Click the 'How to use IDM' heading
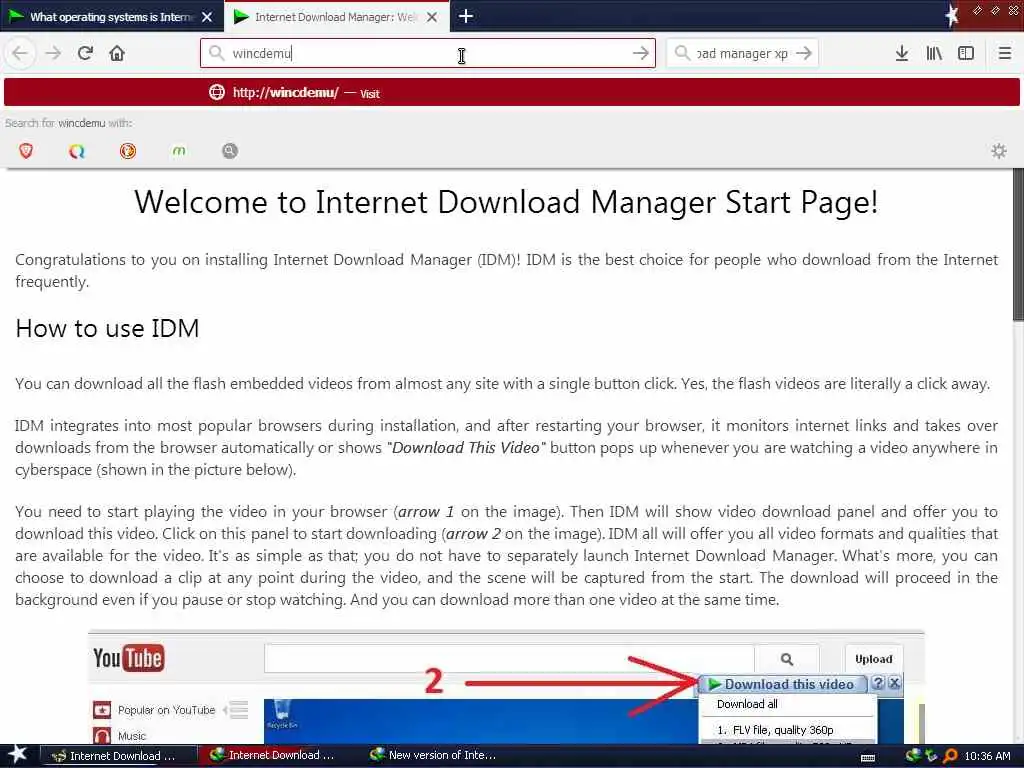1024x768 pixels. pos(107,328)
